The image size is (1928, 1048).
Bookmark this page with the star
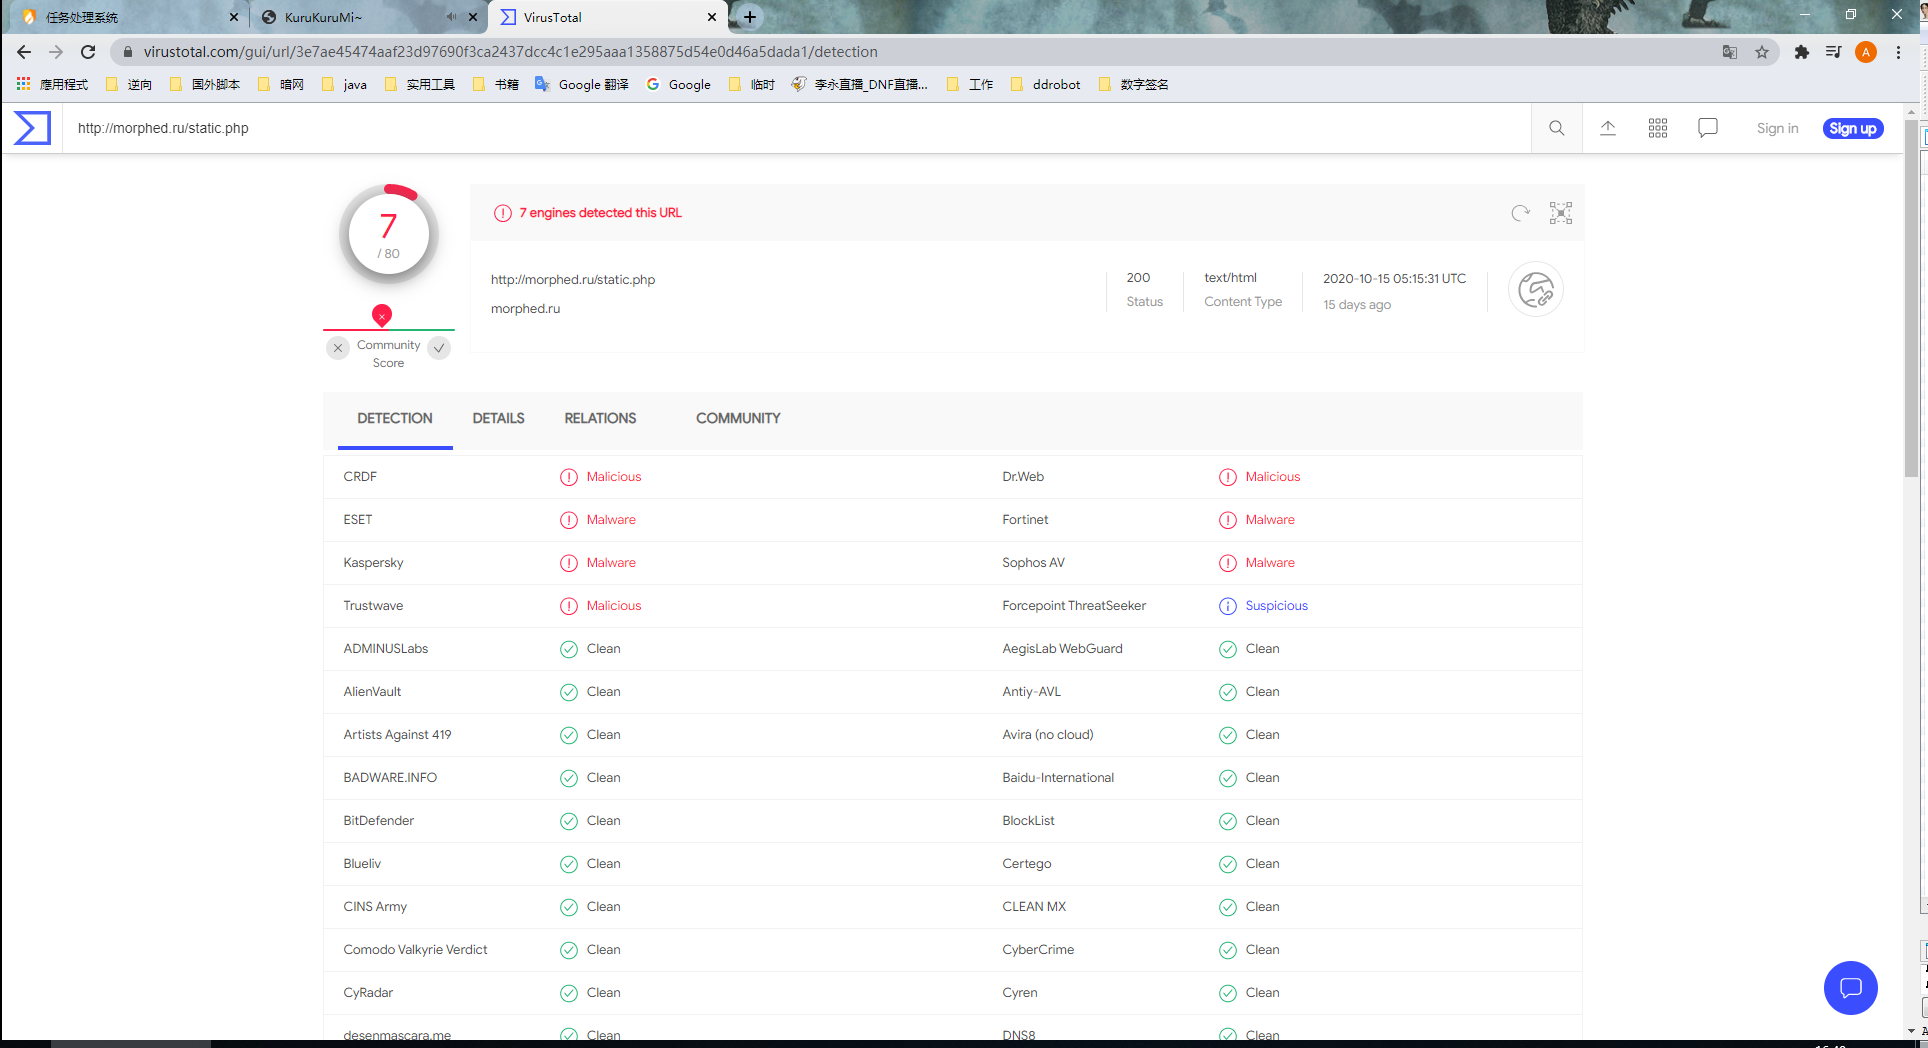1762,52
